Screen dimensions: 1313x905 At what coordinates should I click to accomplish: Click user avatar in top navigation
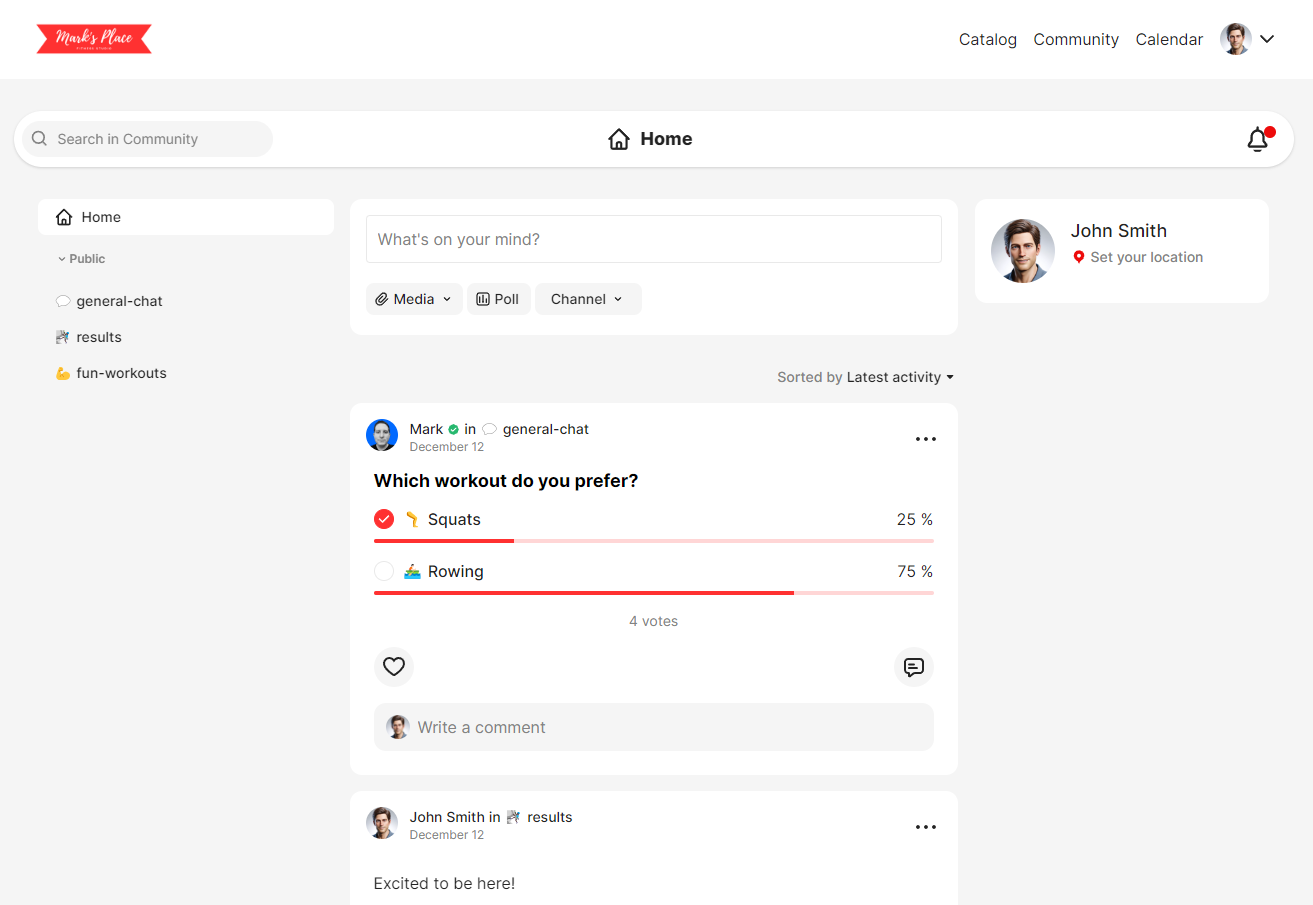pos(1236,39)
